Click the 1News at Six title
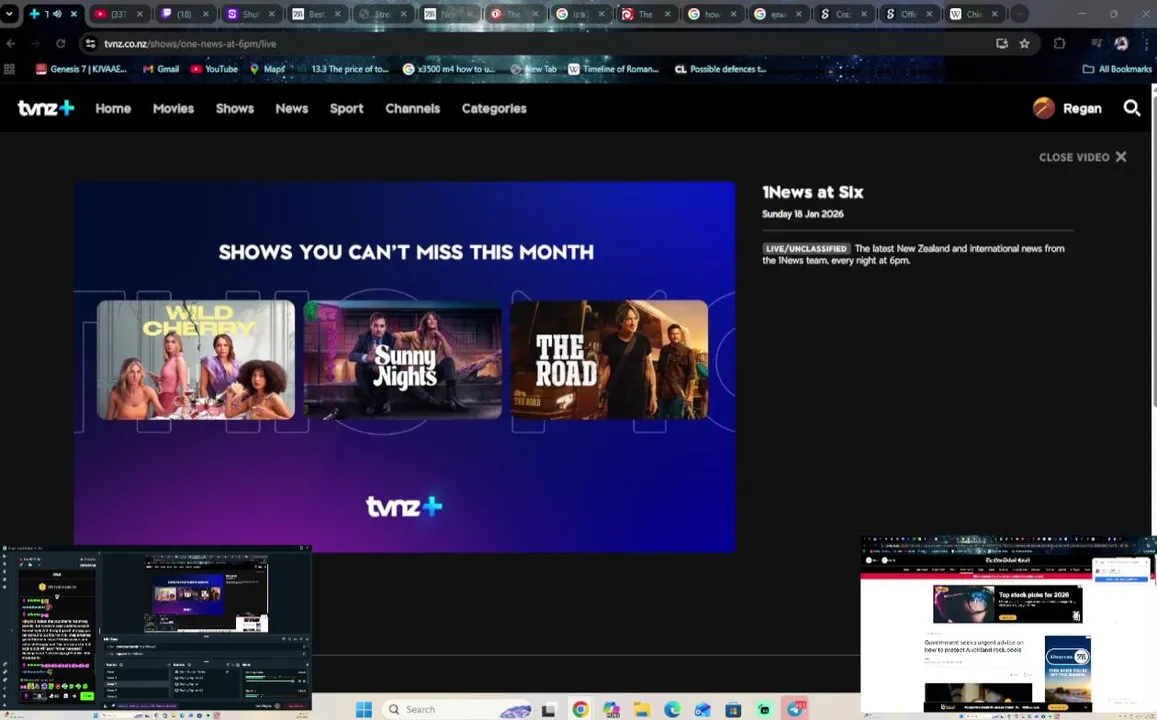1157x720 pixels. pos(812,193)
